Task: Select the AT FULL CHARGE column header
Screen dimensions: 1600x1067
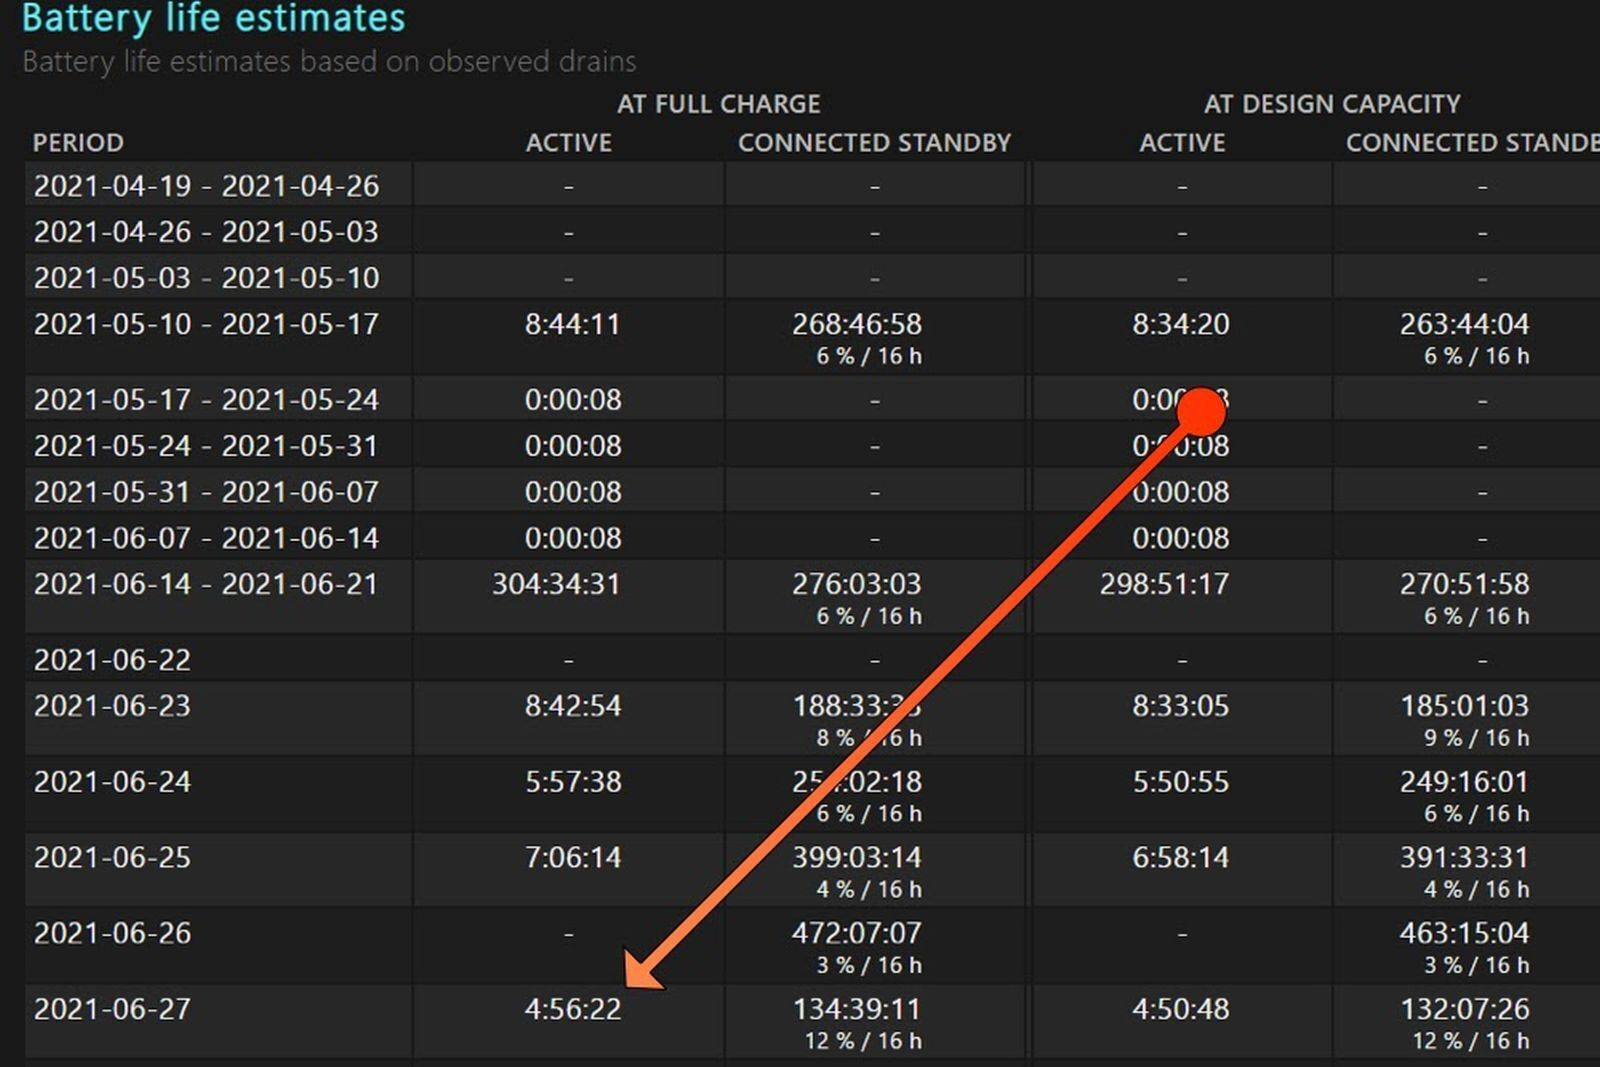Action: (x=720, y=103)
